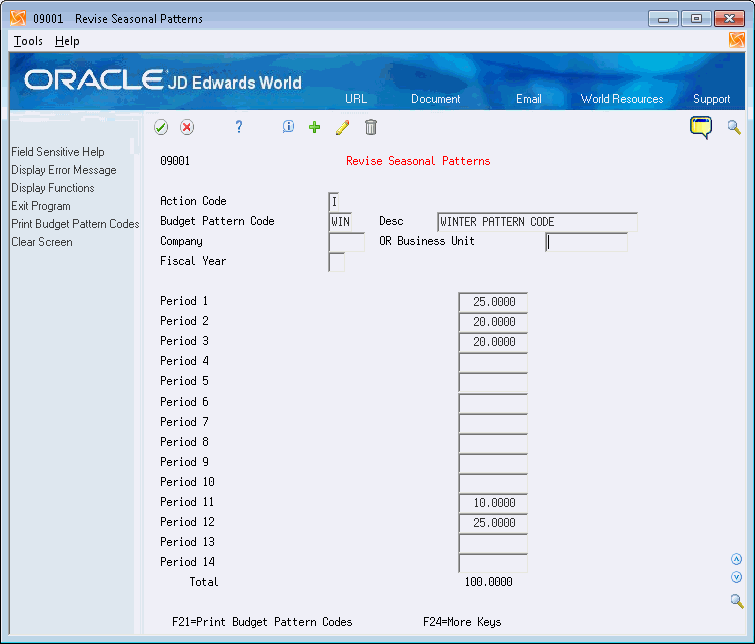The image size is (755, 644).
Task: Click F24=More Keys text
Action: coord(462,622)
